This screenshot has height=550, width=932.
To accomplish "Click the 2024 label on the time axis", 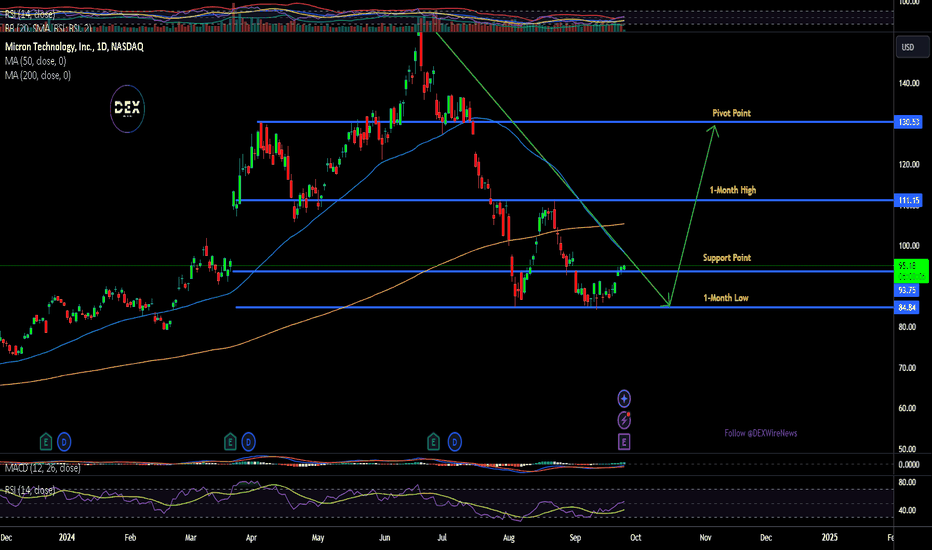I will pos(67,538).
